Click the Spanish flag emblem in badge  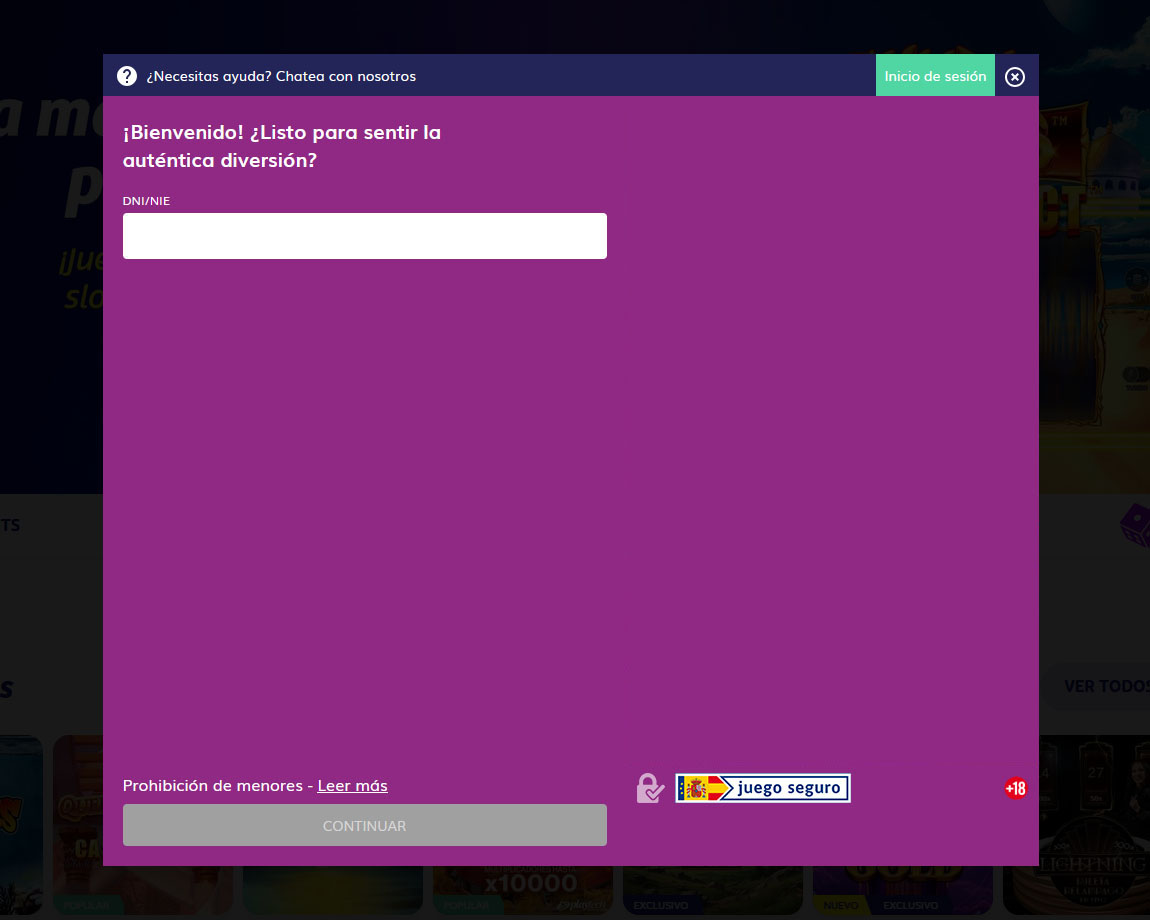[694, 788]
